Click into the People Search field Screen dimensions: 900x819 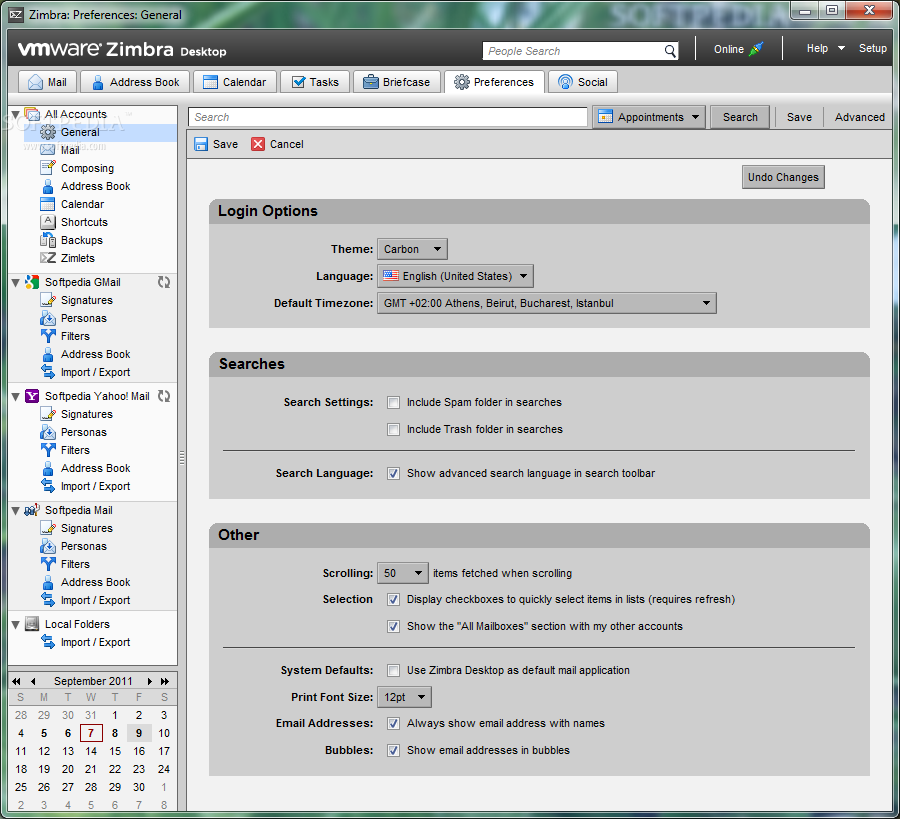(573, 51)
